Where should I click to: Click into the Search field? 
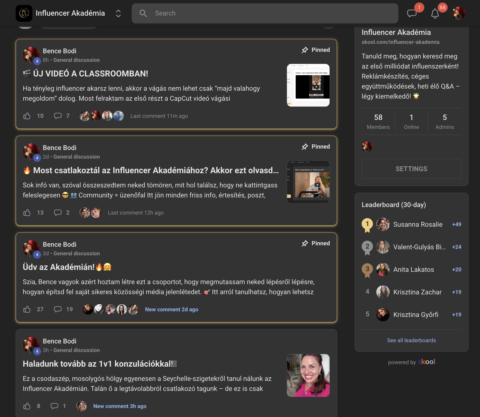[x=265, y=13]
